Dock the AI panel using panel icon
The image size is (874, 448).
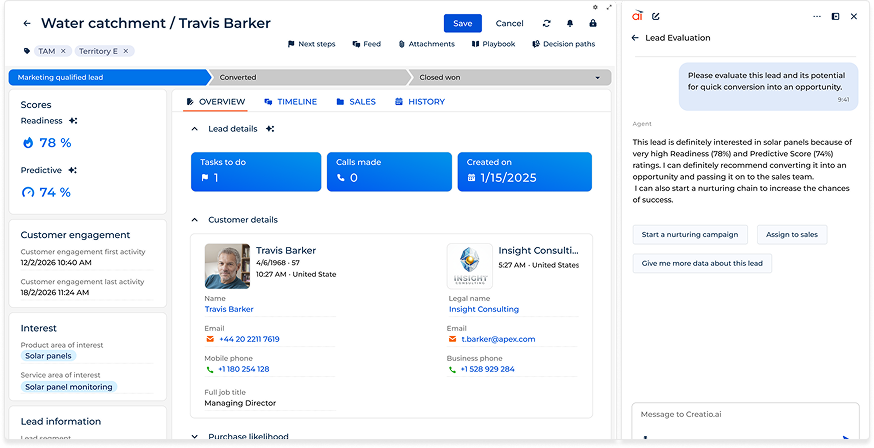click(x=835, y=16)
